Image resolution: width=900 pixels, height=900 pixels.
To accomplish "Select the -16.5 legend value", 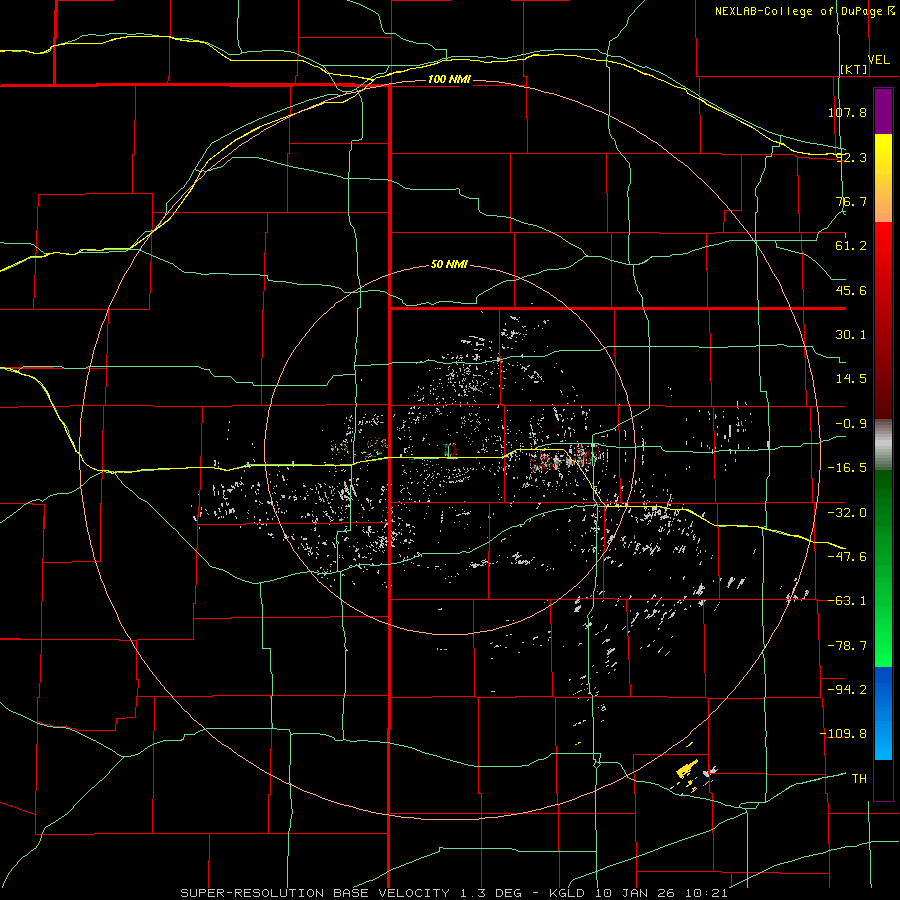I will click(847, 468).
